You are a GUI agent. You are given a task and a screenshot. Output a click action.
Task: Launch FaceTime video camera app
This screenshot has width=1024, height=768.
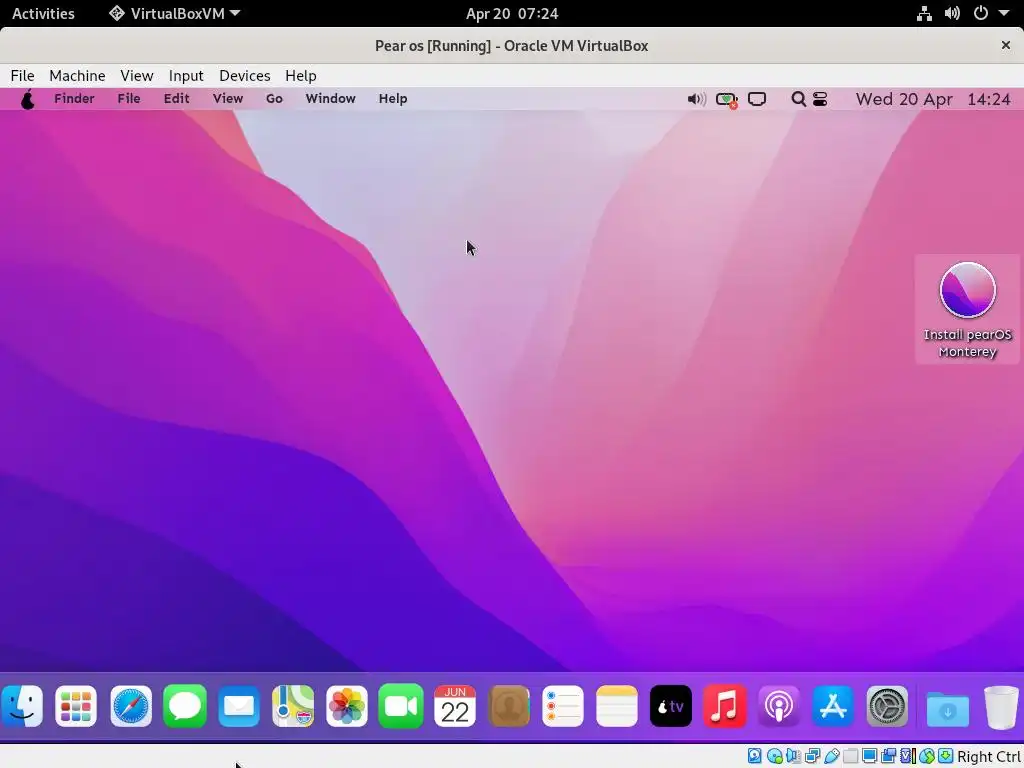(401, 706)
